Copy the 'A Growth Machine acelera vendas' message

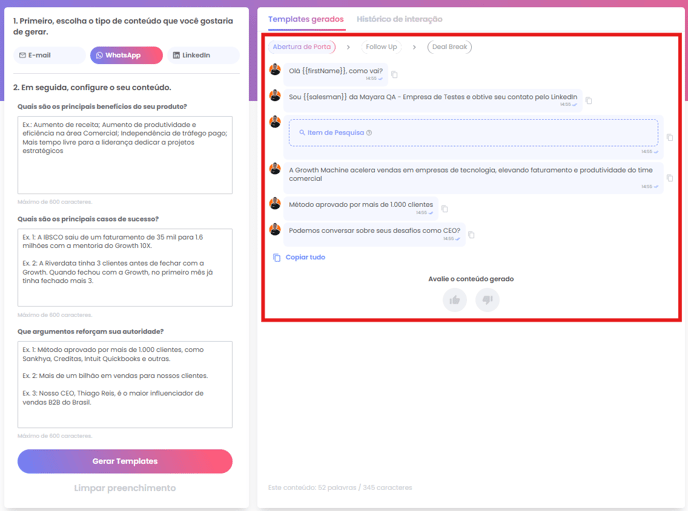point(669,179)
